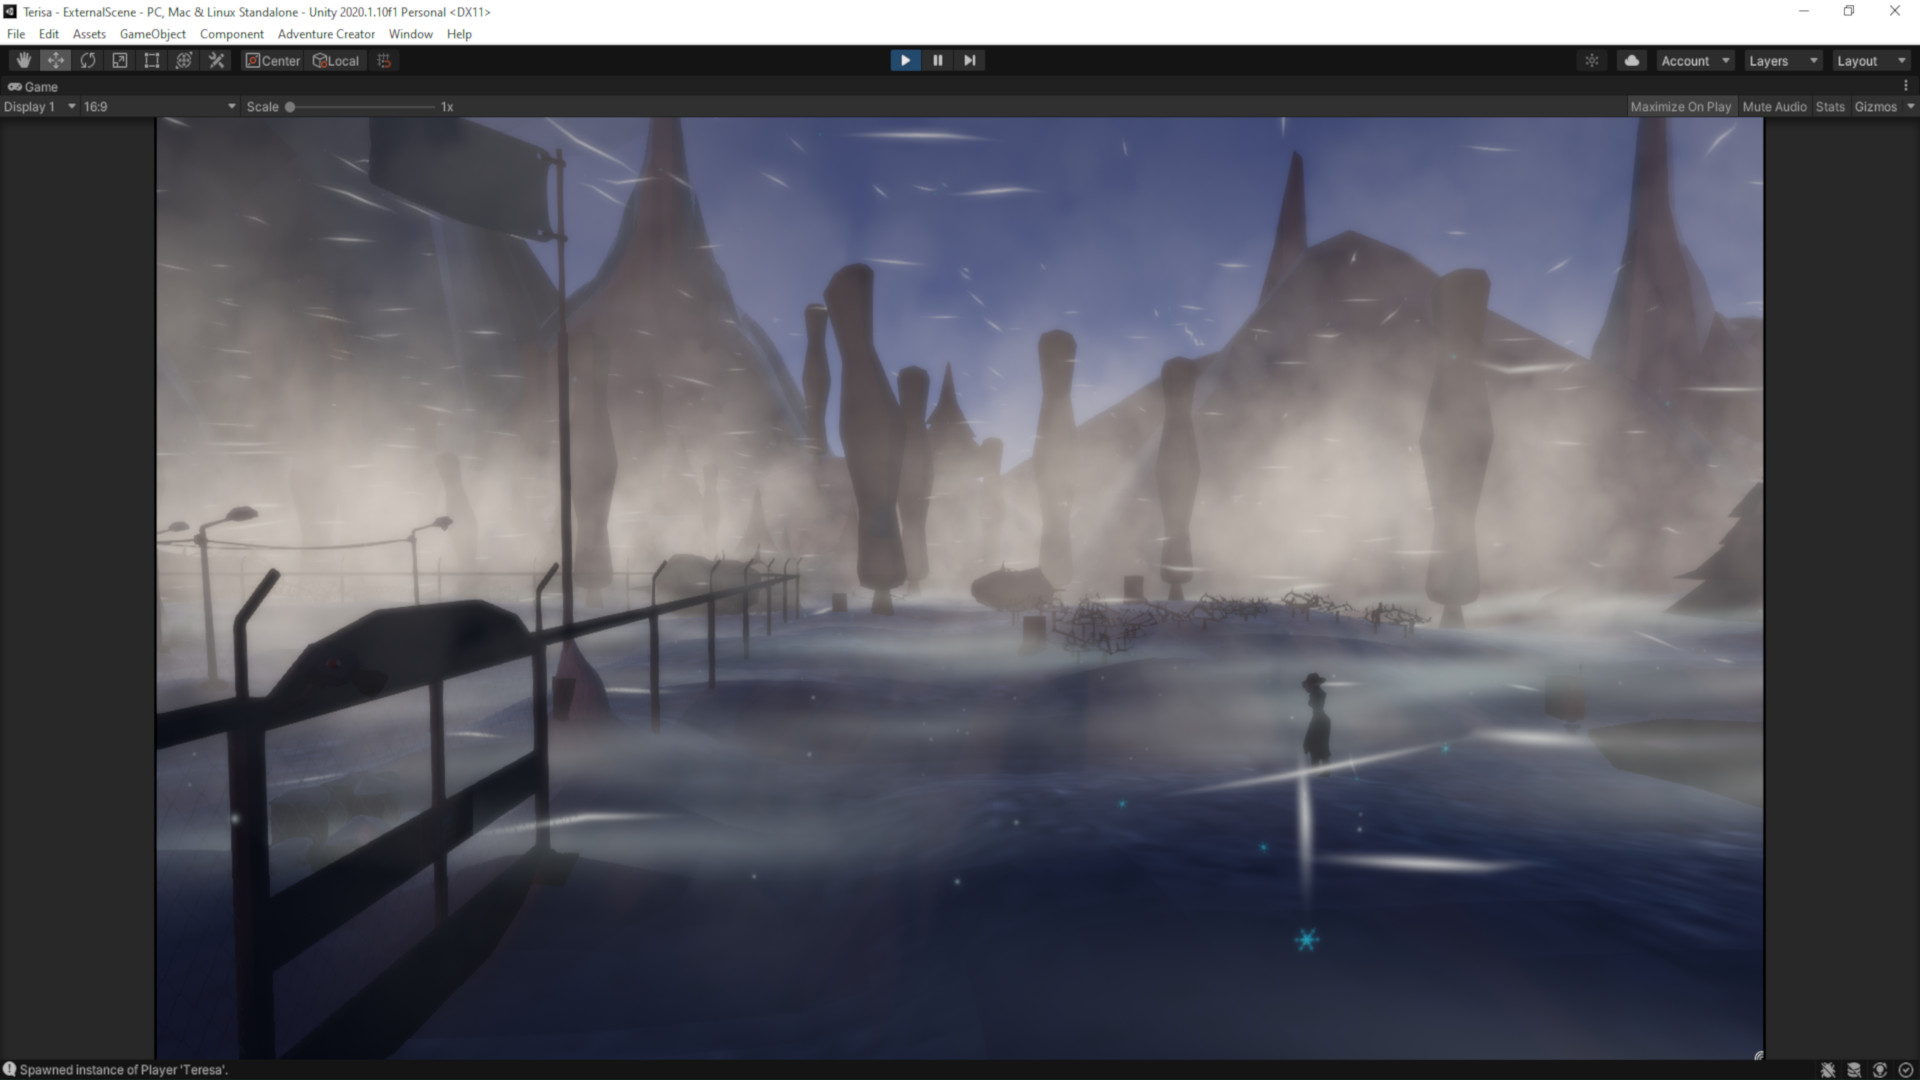Click the checkmark activity icon in status bar

pyautogui.click(x=1906, y=1070)
